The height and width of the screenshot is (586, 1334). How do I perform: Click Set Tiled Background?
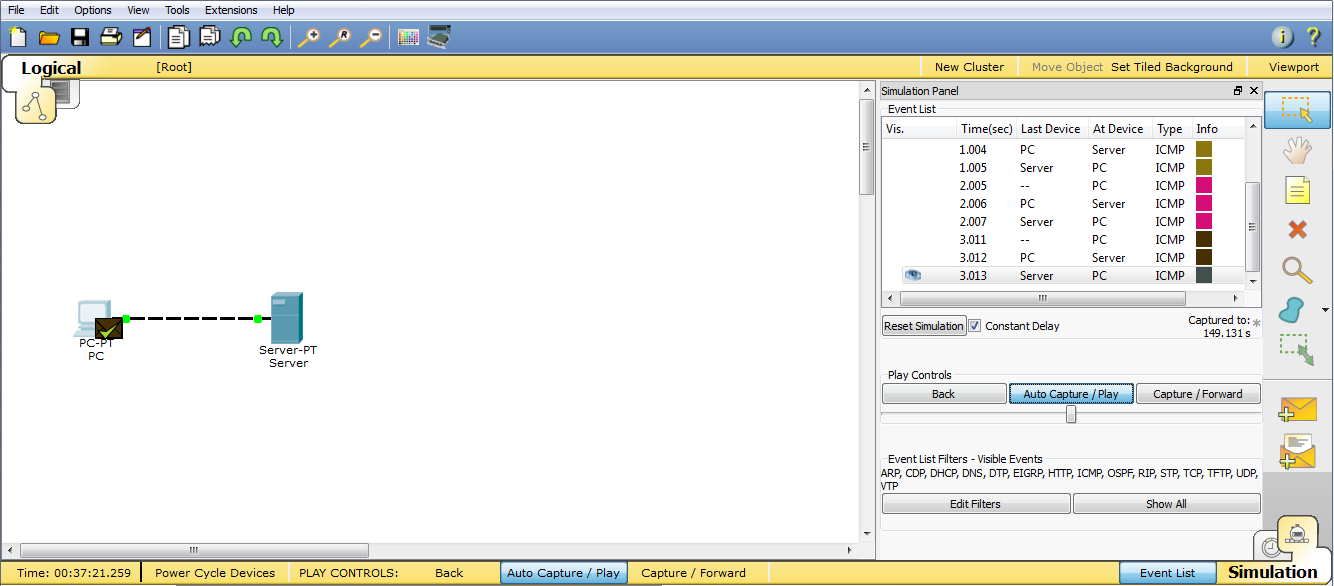(1172, 67)
